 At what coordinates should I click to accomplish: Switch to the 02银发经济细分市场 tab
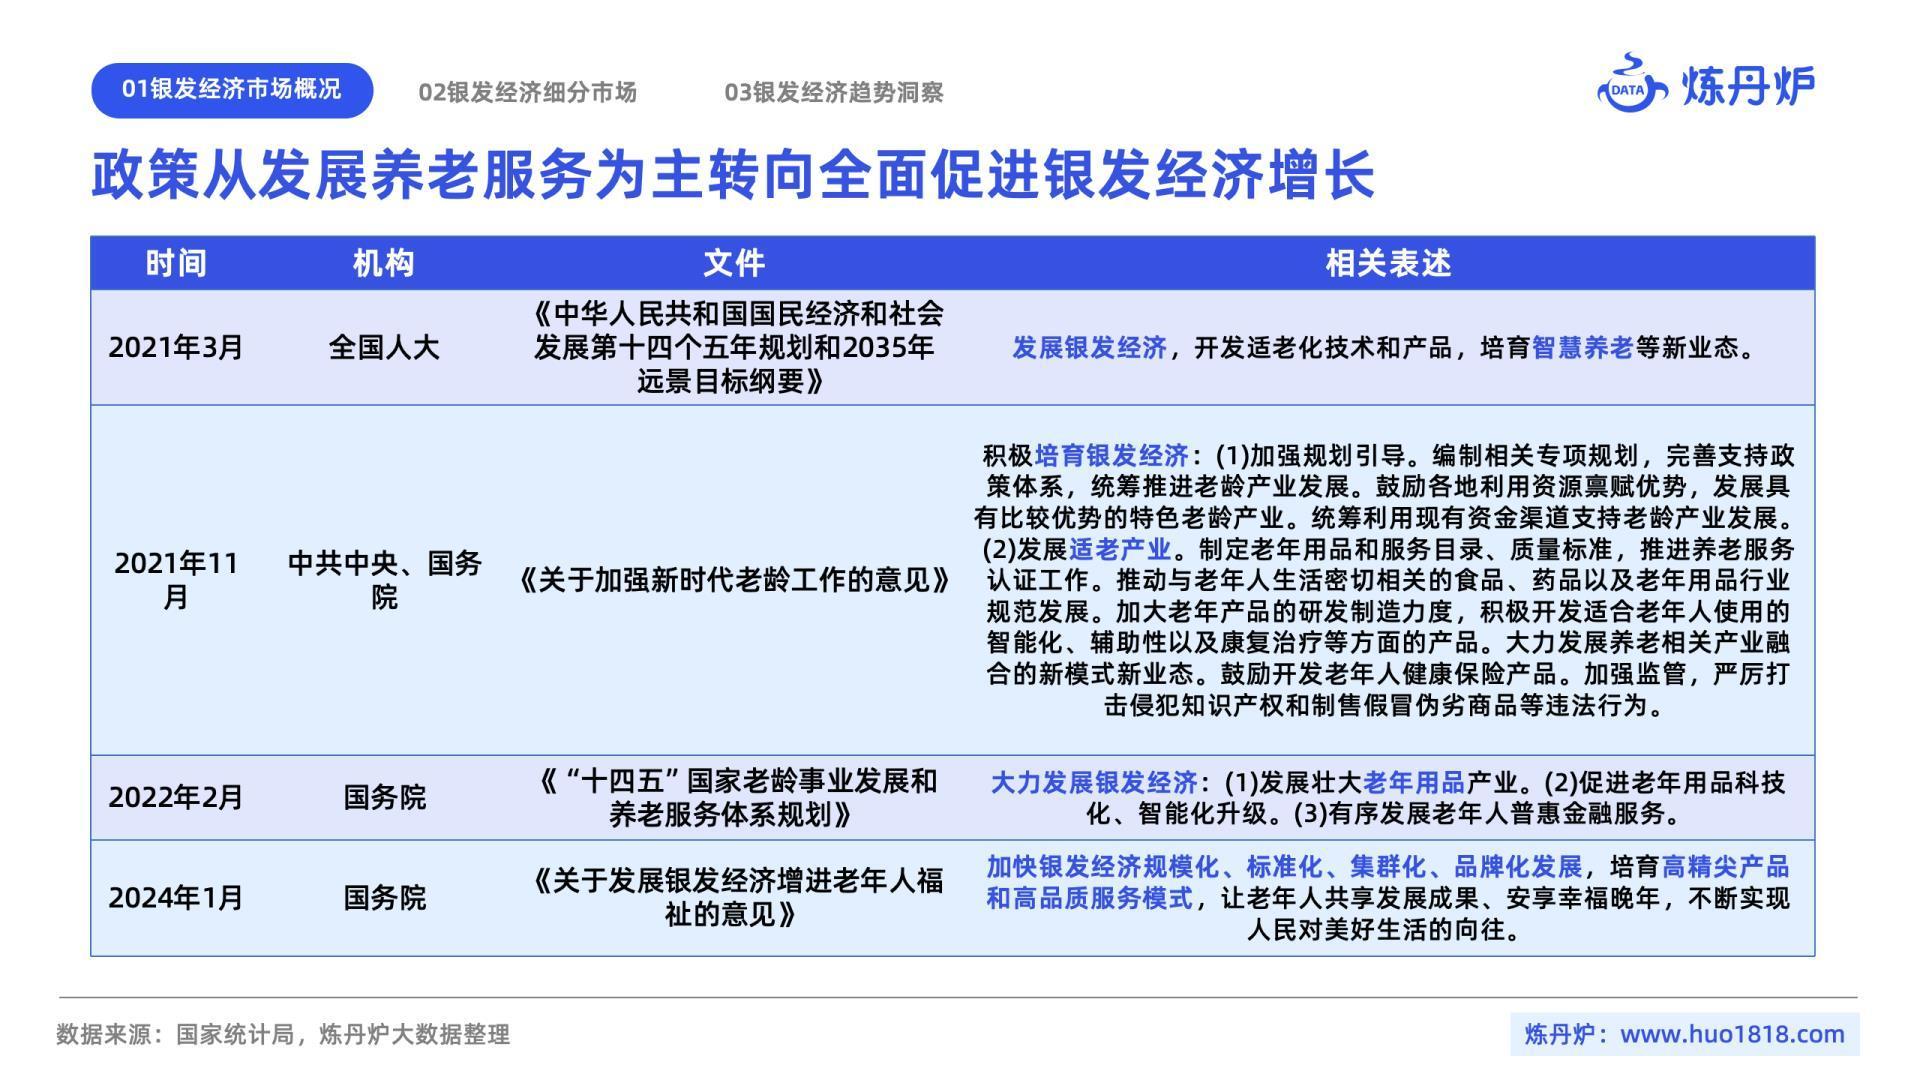pyautogui.click(x=527, y=93)
